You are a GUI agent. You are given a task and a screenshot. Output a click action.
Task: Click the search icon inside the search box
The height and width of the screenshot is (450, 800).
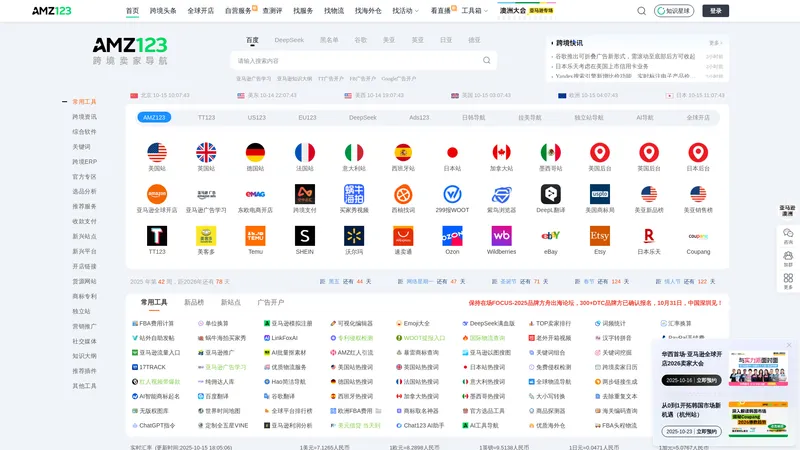pyautogui.click(x=487, y=60)
